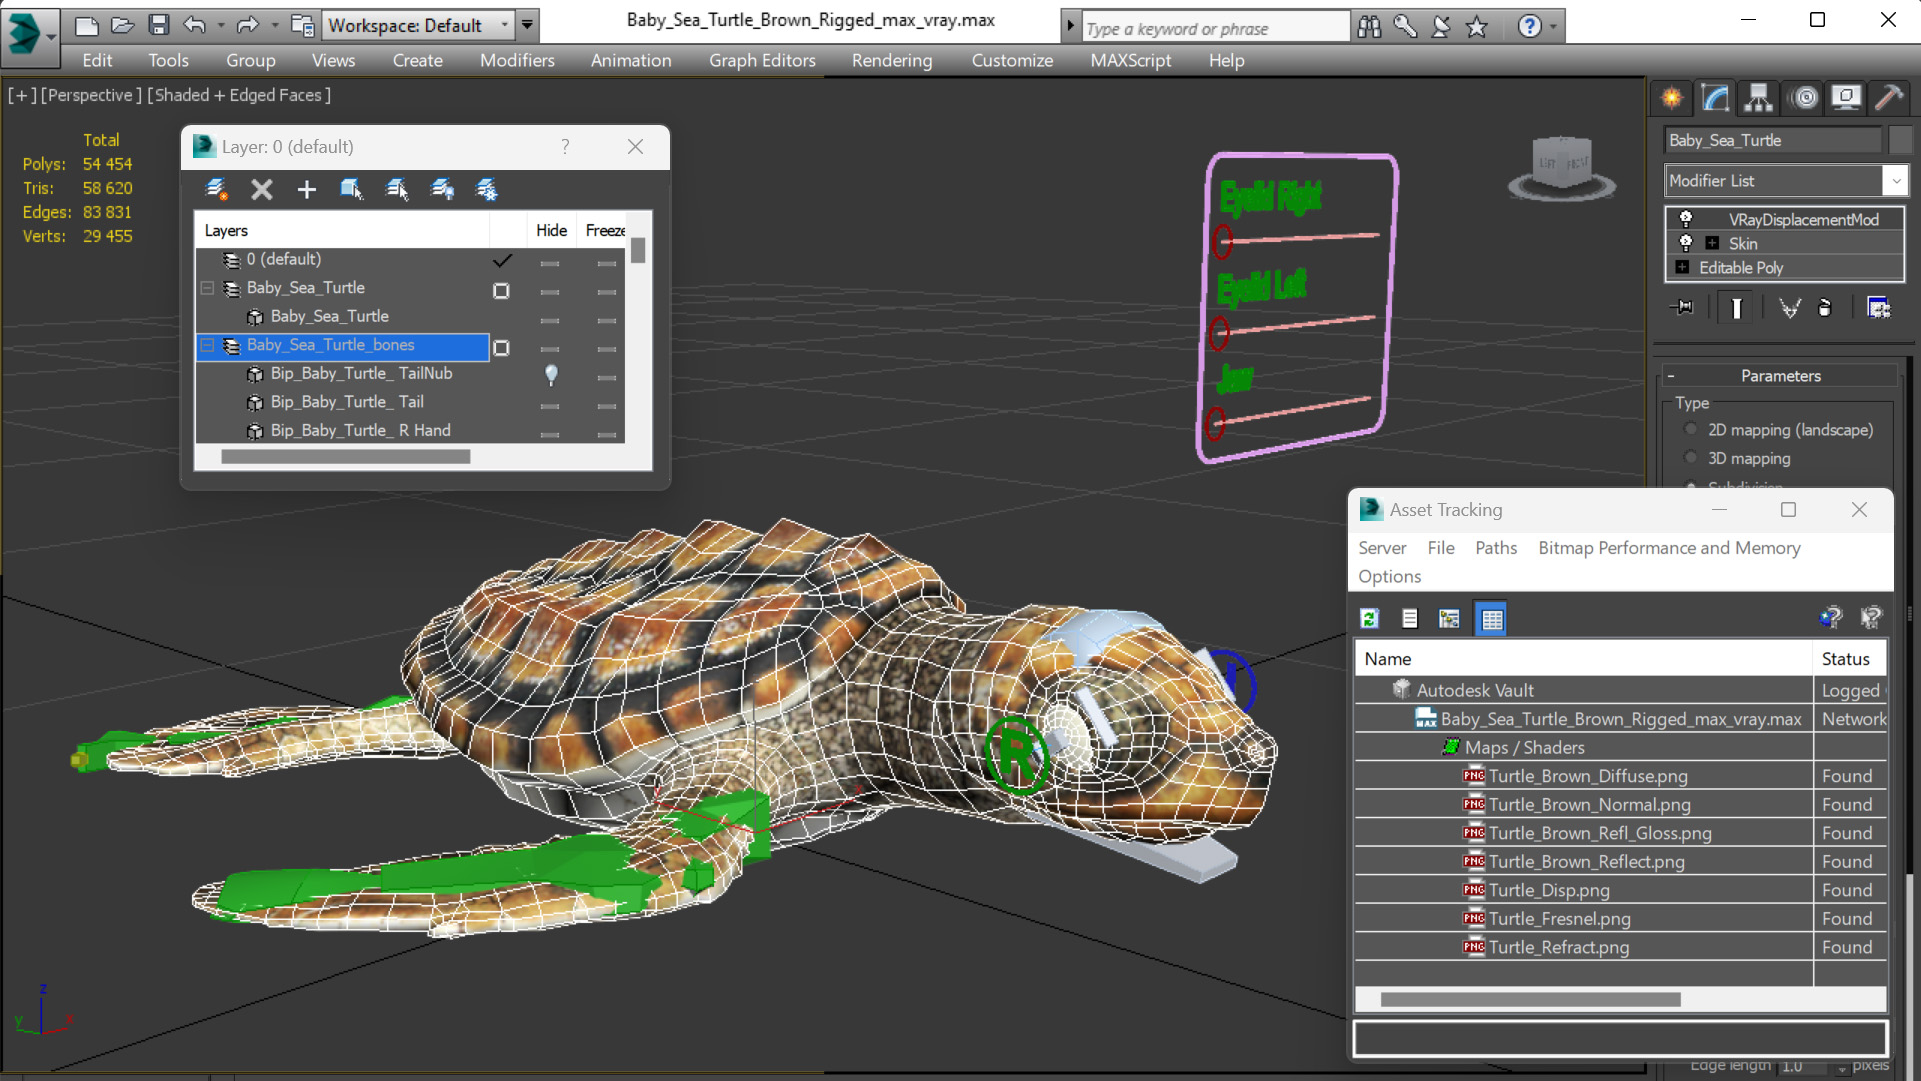Expand the Skin modifier sub-objects
The width and height of the screenshot is (1921, 1081).
(x=1712, y=243)
